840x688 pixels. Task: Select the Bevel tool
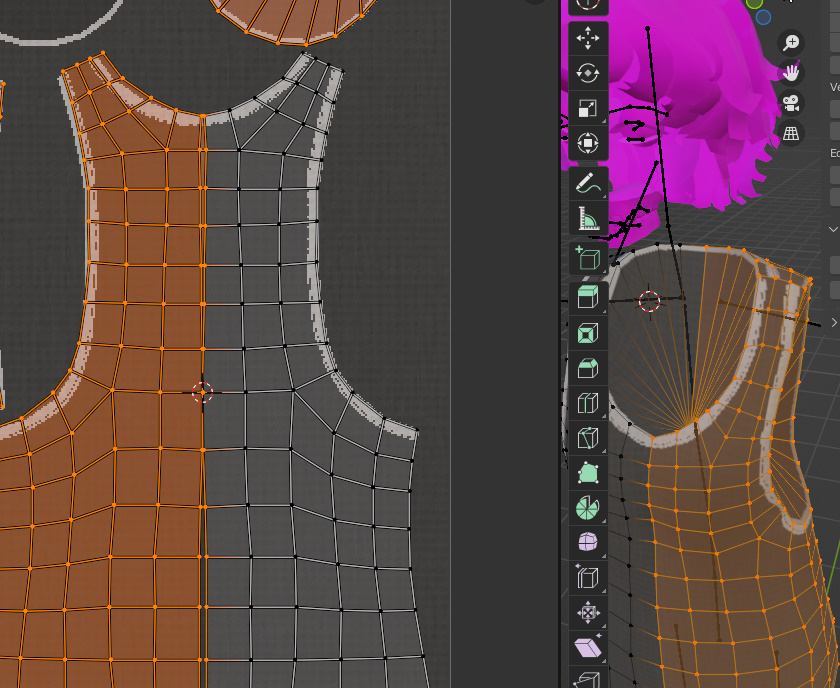point(588,369)
